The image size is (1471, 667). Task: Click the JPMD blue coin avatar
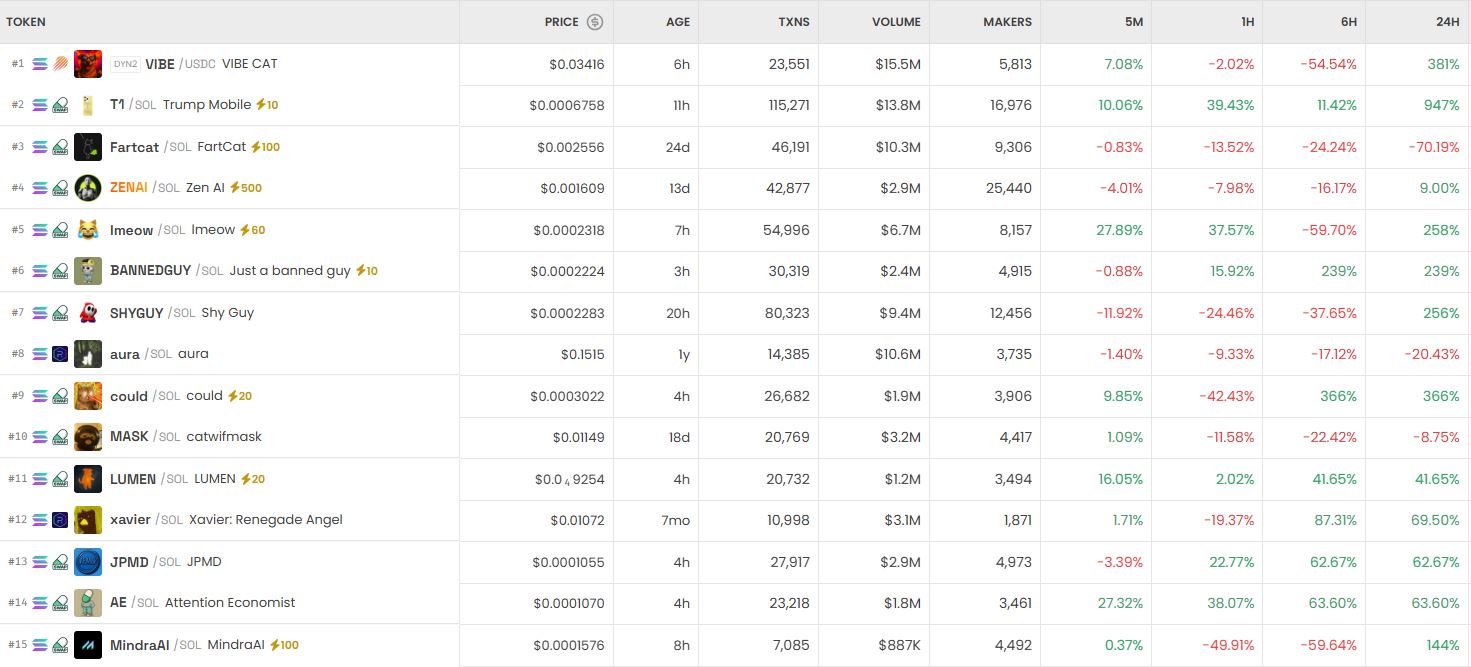click(88, 562)
